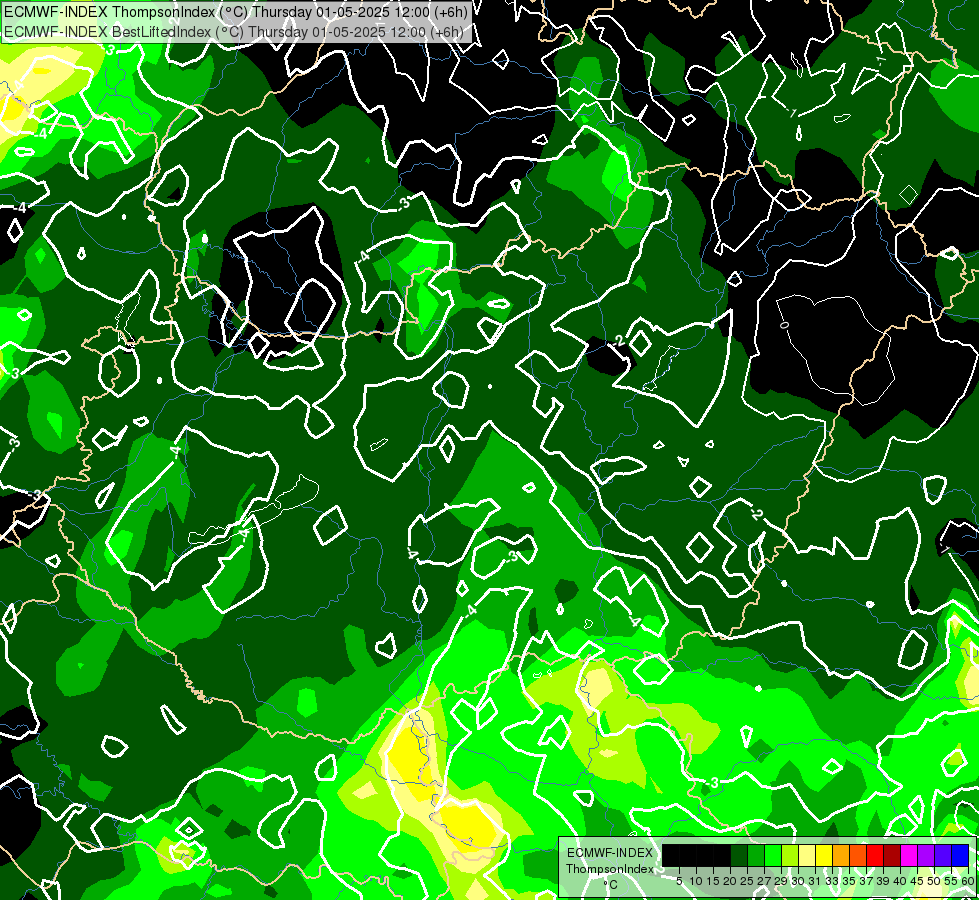Select the bright green 27-29 legend swatch
The image size is (979, 900).
[x=773, y=855]
